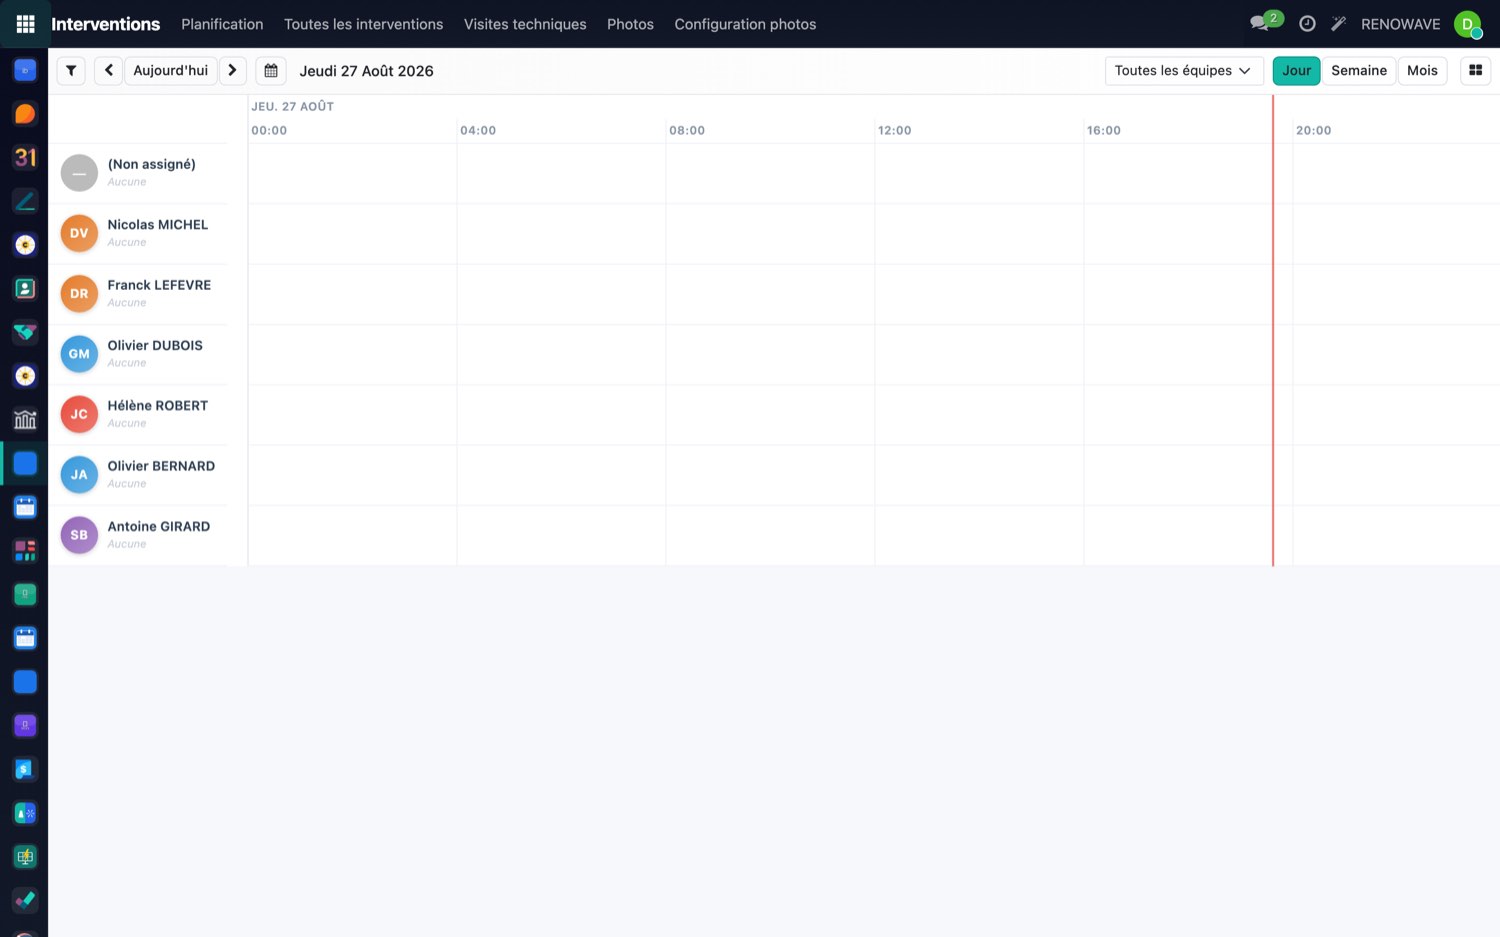1500x937 pixels.
Task: Click the 'Interventions' app title
Action: click(105, 24)
